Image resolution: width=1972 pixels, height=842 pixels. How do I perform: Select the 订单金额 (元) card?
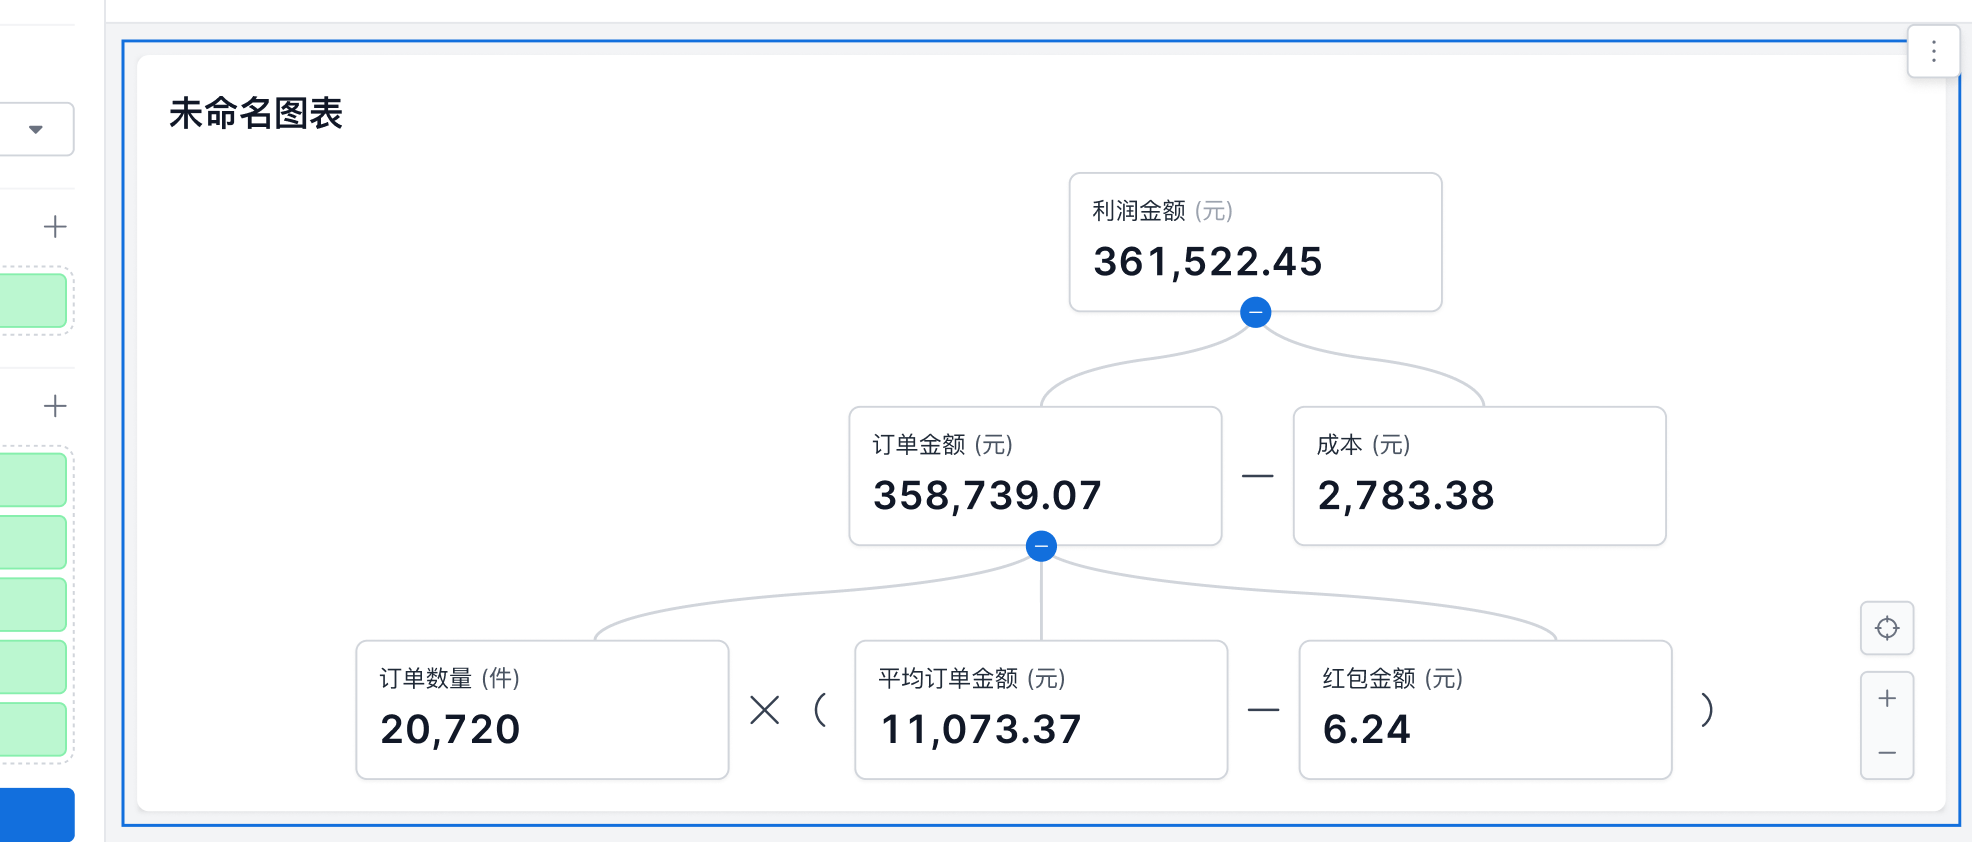click(x=1035, y=475)
